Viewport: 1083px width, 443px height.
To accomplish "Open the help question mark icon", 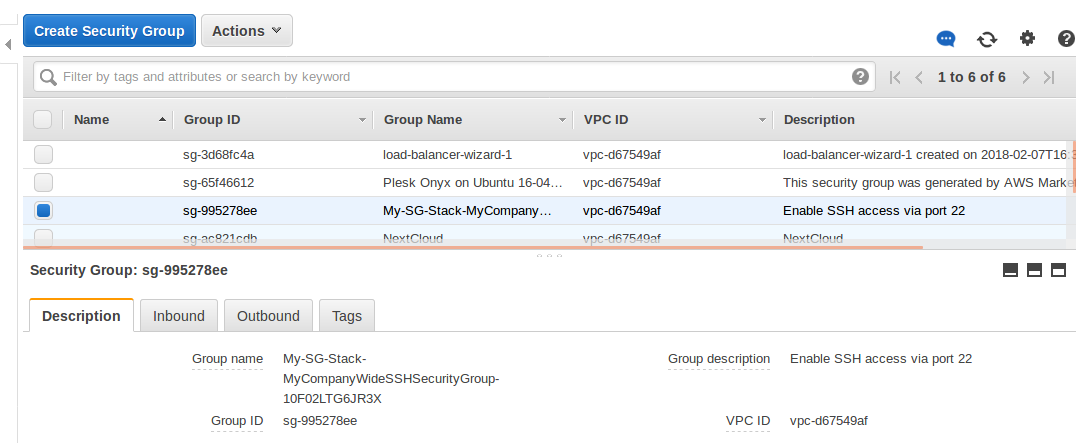I will pyautogui.click(x=1066, y=39).
